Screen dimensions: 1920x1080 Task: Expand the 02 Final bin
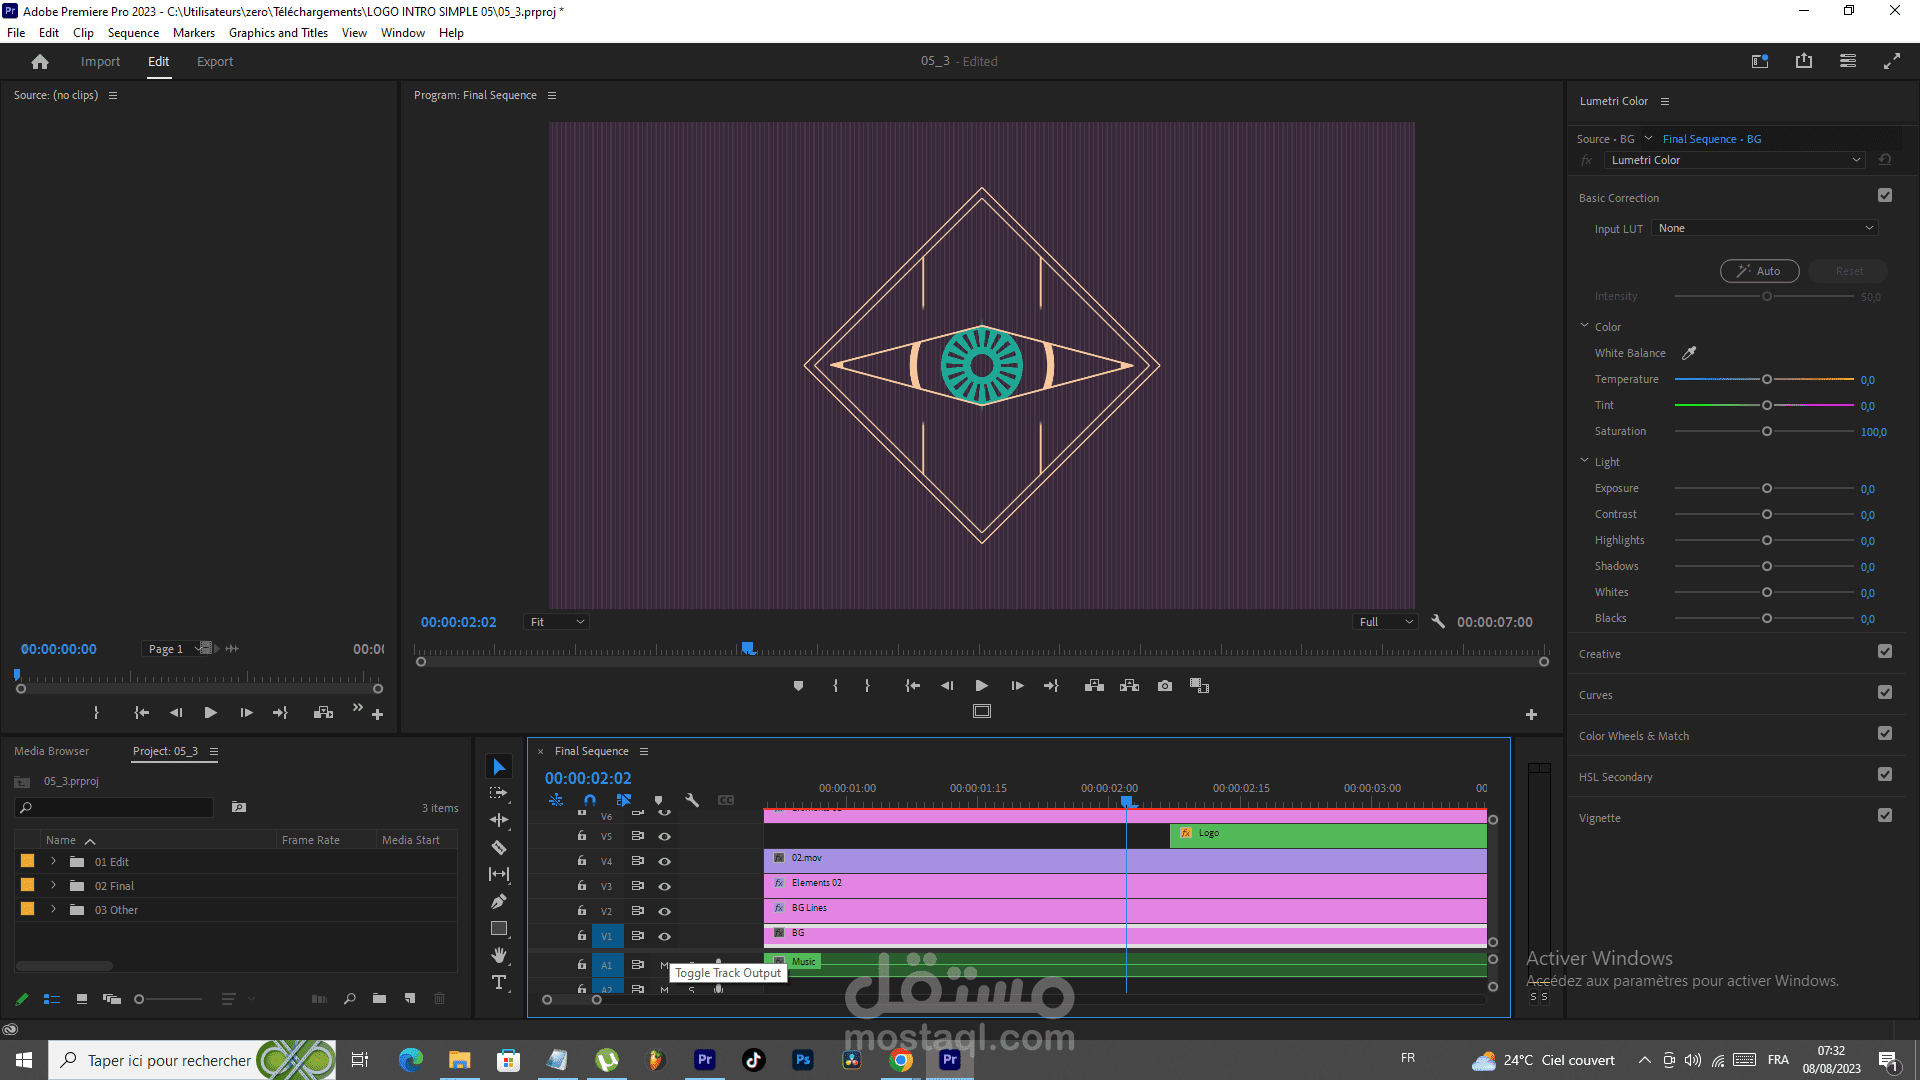(x=54, y=886)
